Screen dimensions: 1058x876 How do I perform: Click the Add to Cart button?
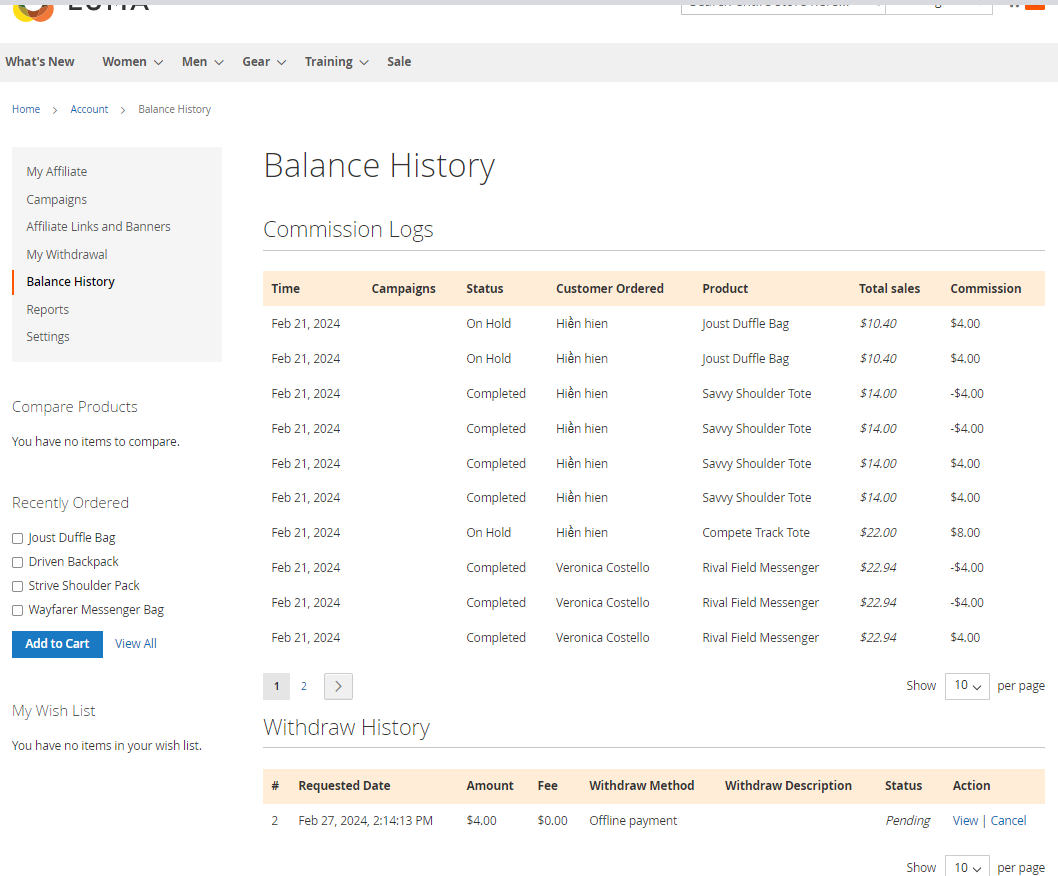[57, 644]
